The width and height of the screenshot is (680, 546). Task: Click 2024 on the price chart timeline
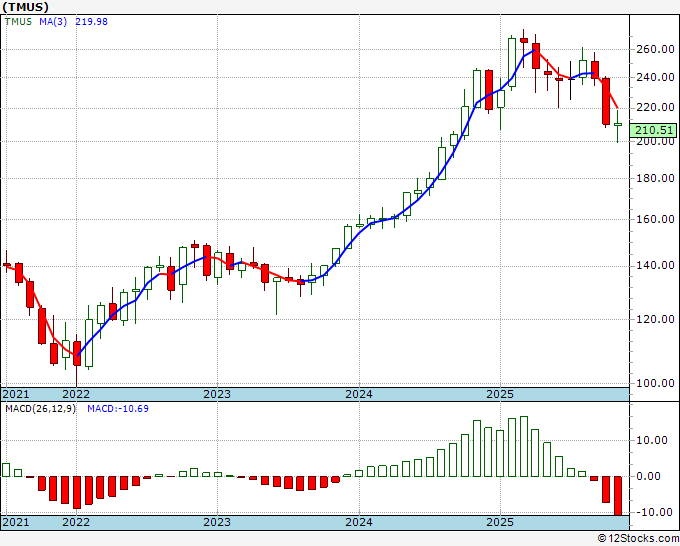coord(359,394)
